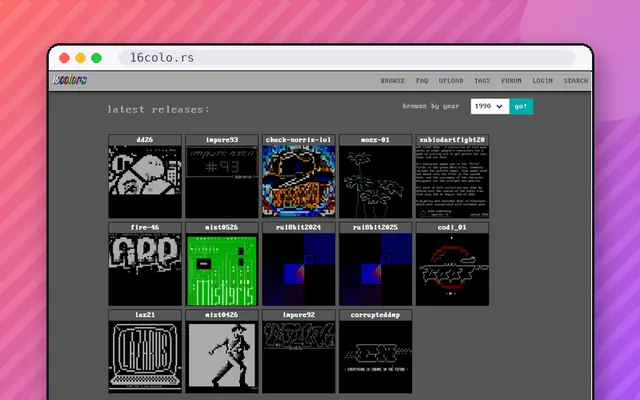Open the SEARCH page
This screenshot has height=400, width=640.
click(x=576, y=81)
